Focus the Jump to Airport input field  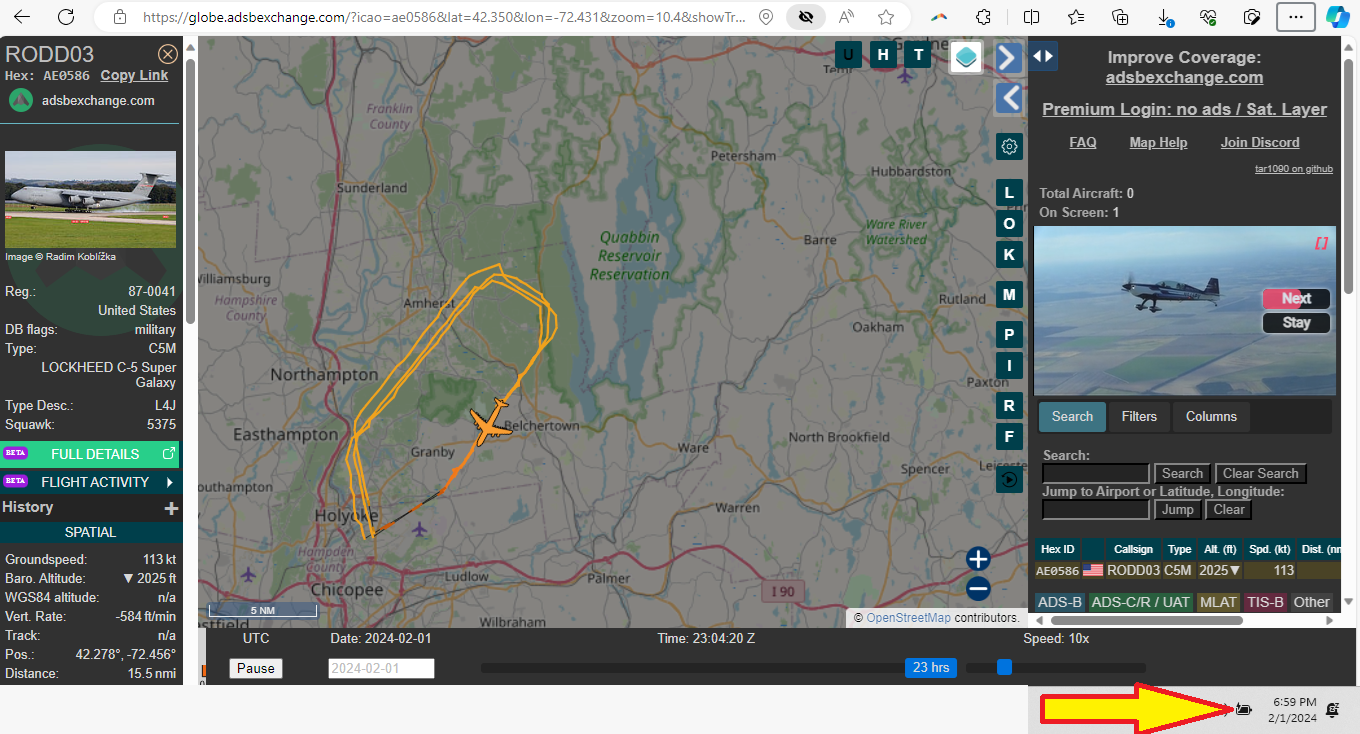click(x=1096, y=510)
